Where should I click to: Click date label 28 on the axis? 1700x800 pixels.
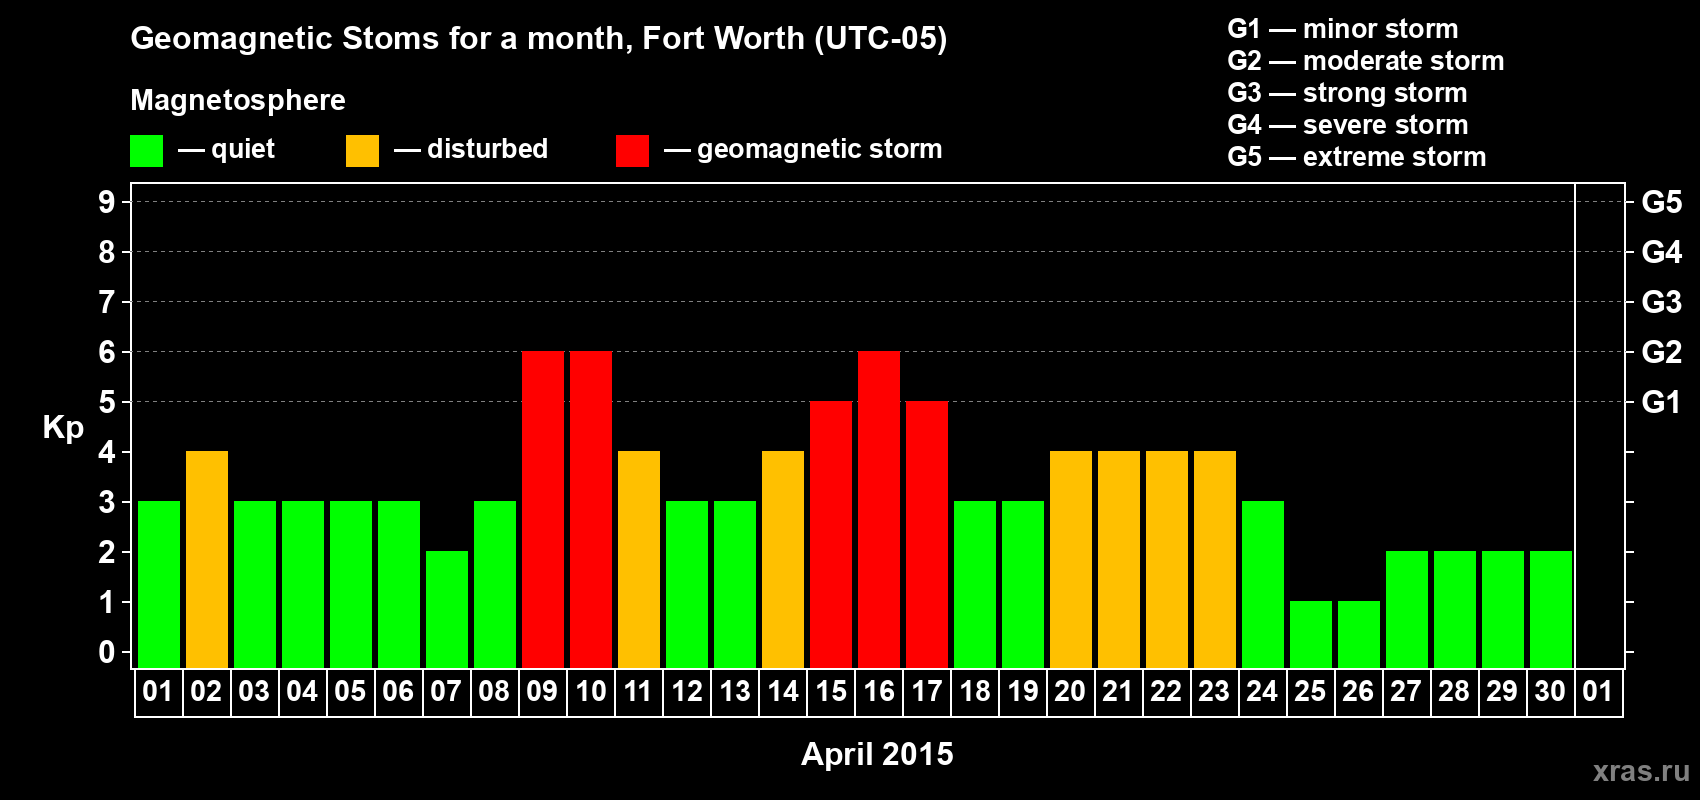(1454, 691)
